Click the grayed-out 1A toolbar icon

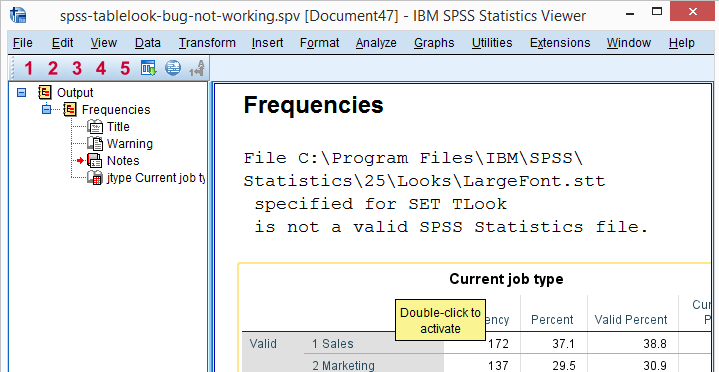198,68
